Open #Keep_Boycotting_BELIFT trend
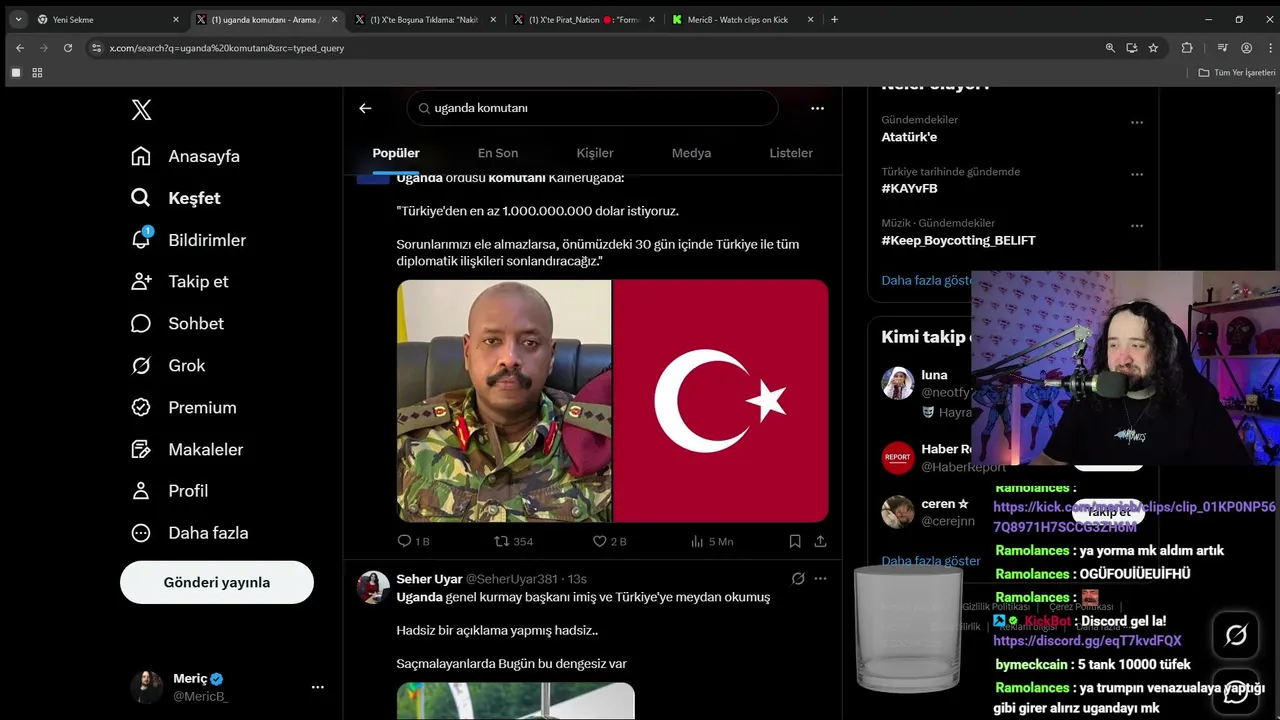 pos(958,240)
